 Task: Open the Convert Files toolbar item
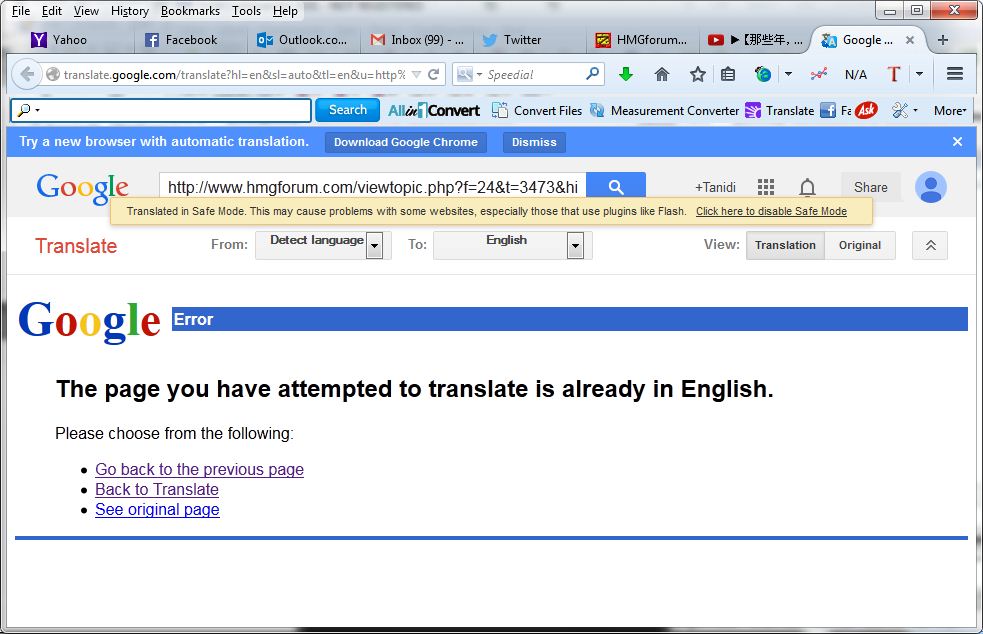click(537, 110)
